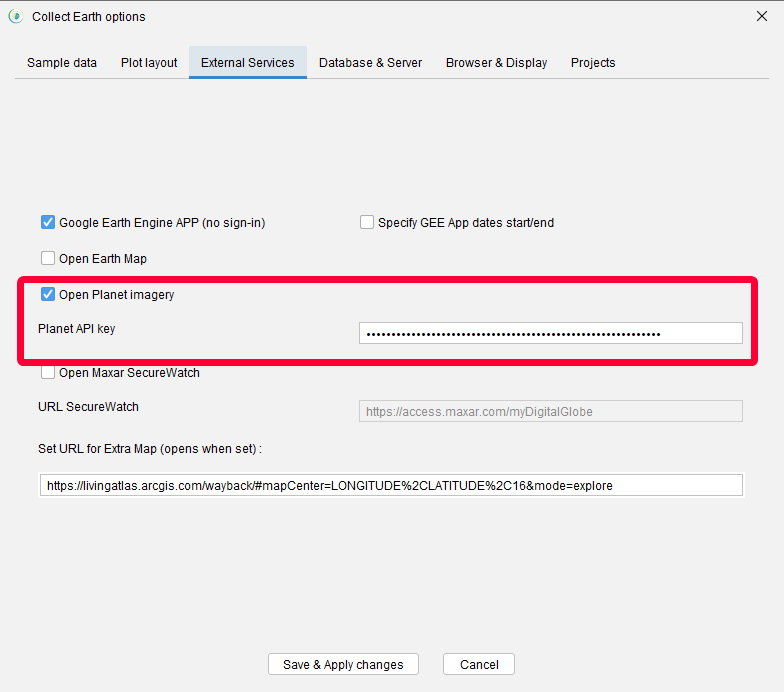Screen dimensions: 784x692
Task: Enable Specify GEE App dates start/end
Action: [367, 223]
